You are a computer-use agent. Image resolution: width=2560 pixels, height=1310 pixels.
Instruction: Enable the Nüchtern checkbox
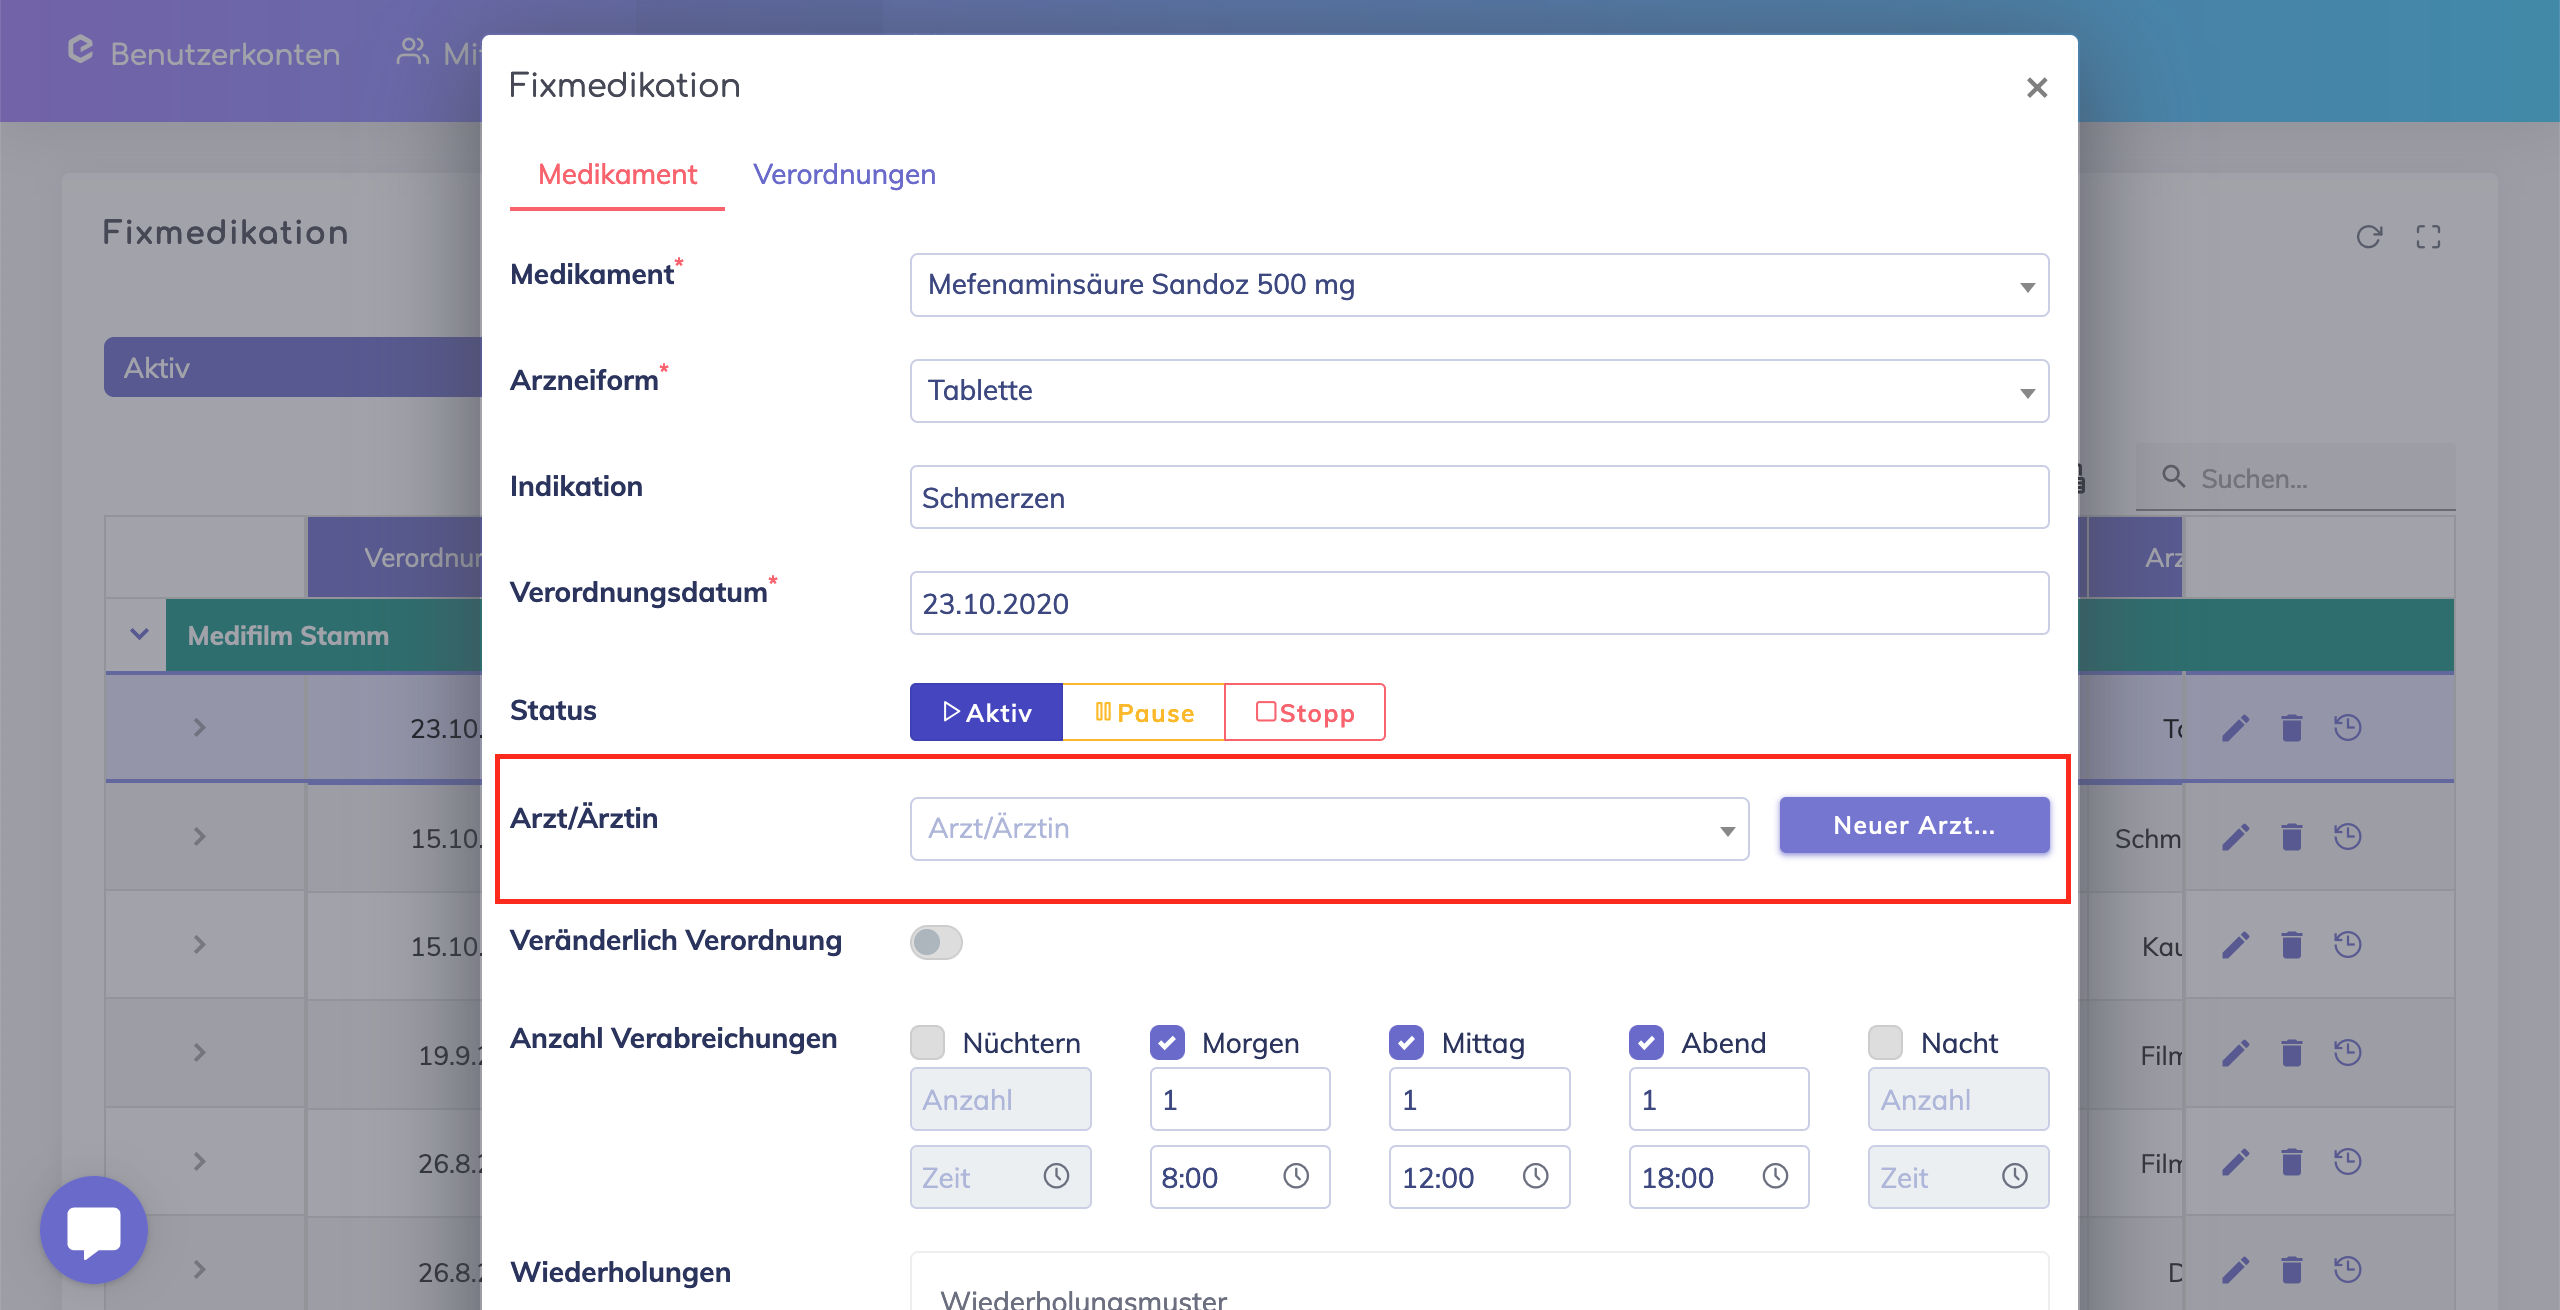[928, 1042]
